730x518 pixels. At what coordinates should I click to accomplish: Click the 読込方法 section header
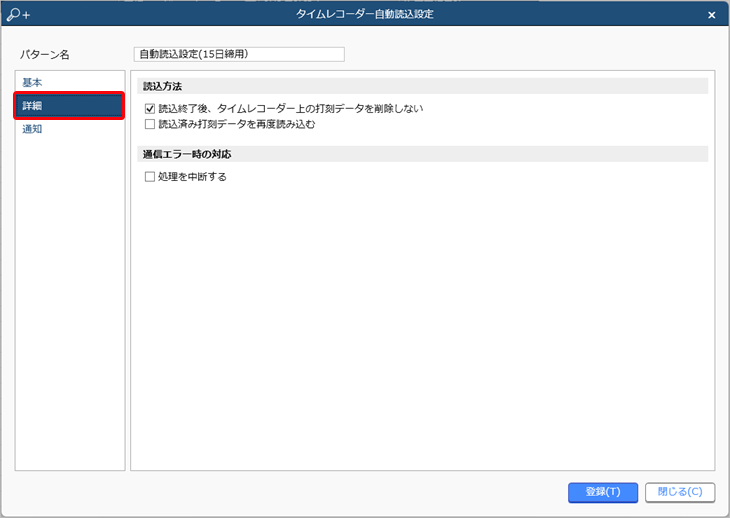pyautogui.click(x=423, y=86)
